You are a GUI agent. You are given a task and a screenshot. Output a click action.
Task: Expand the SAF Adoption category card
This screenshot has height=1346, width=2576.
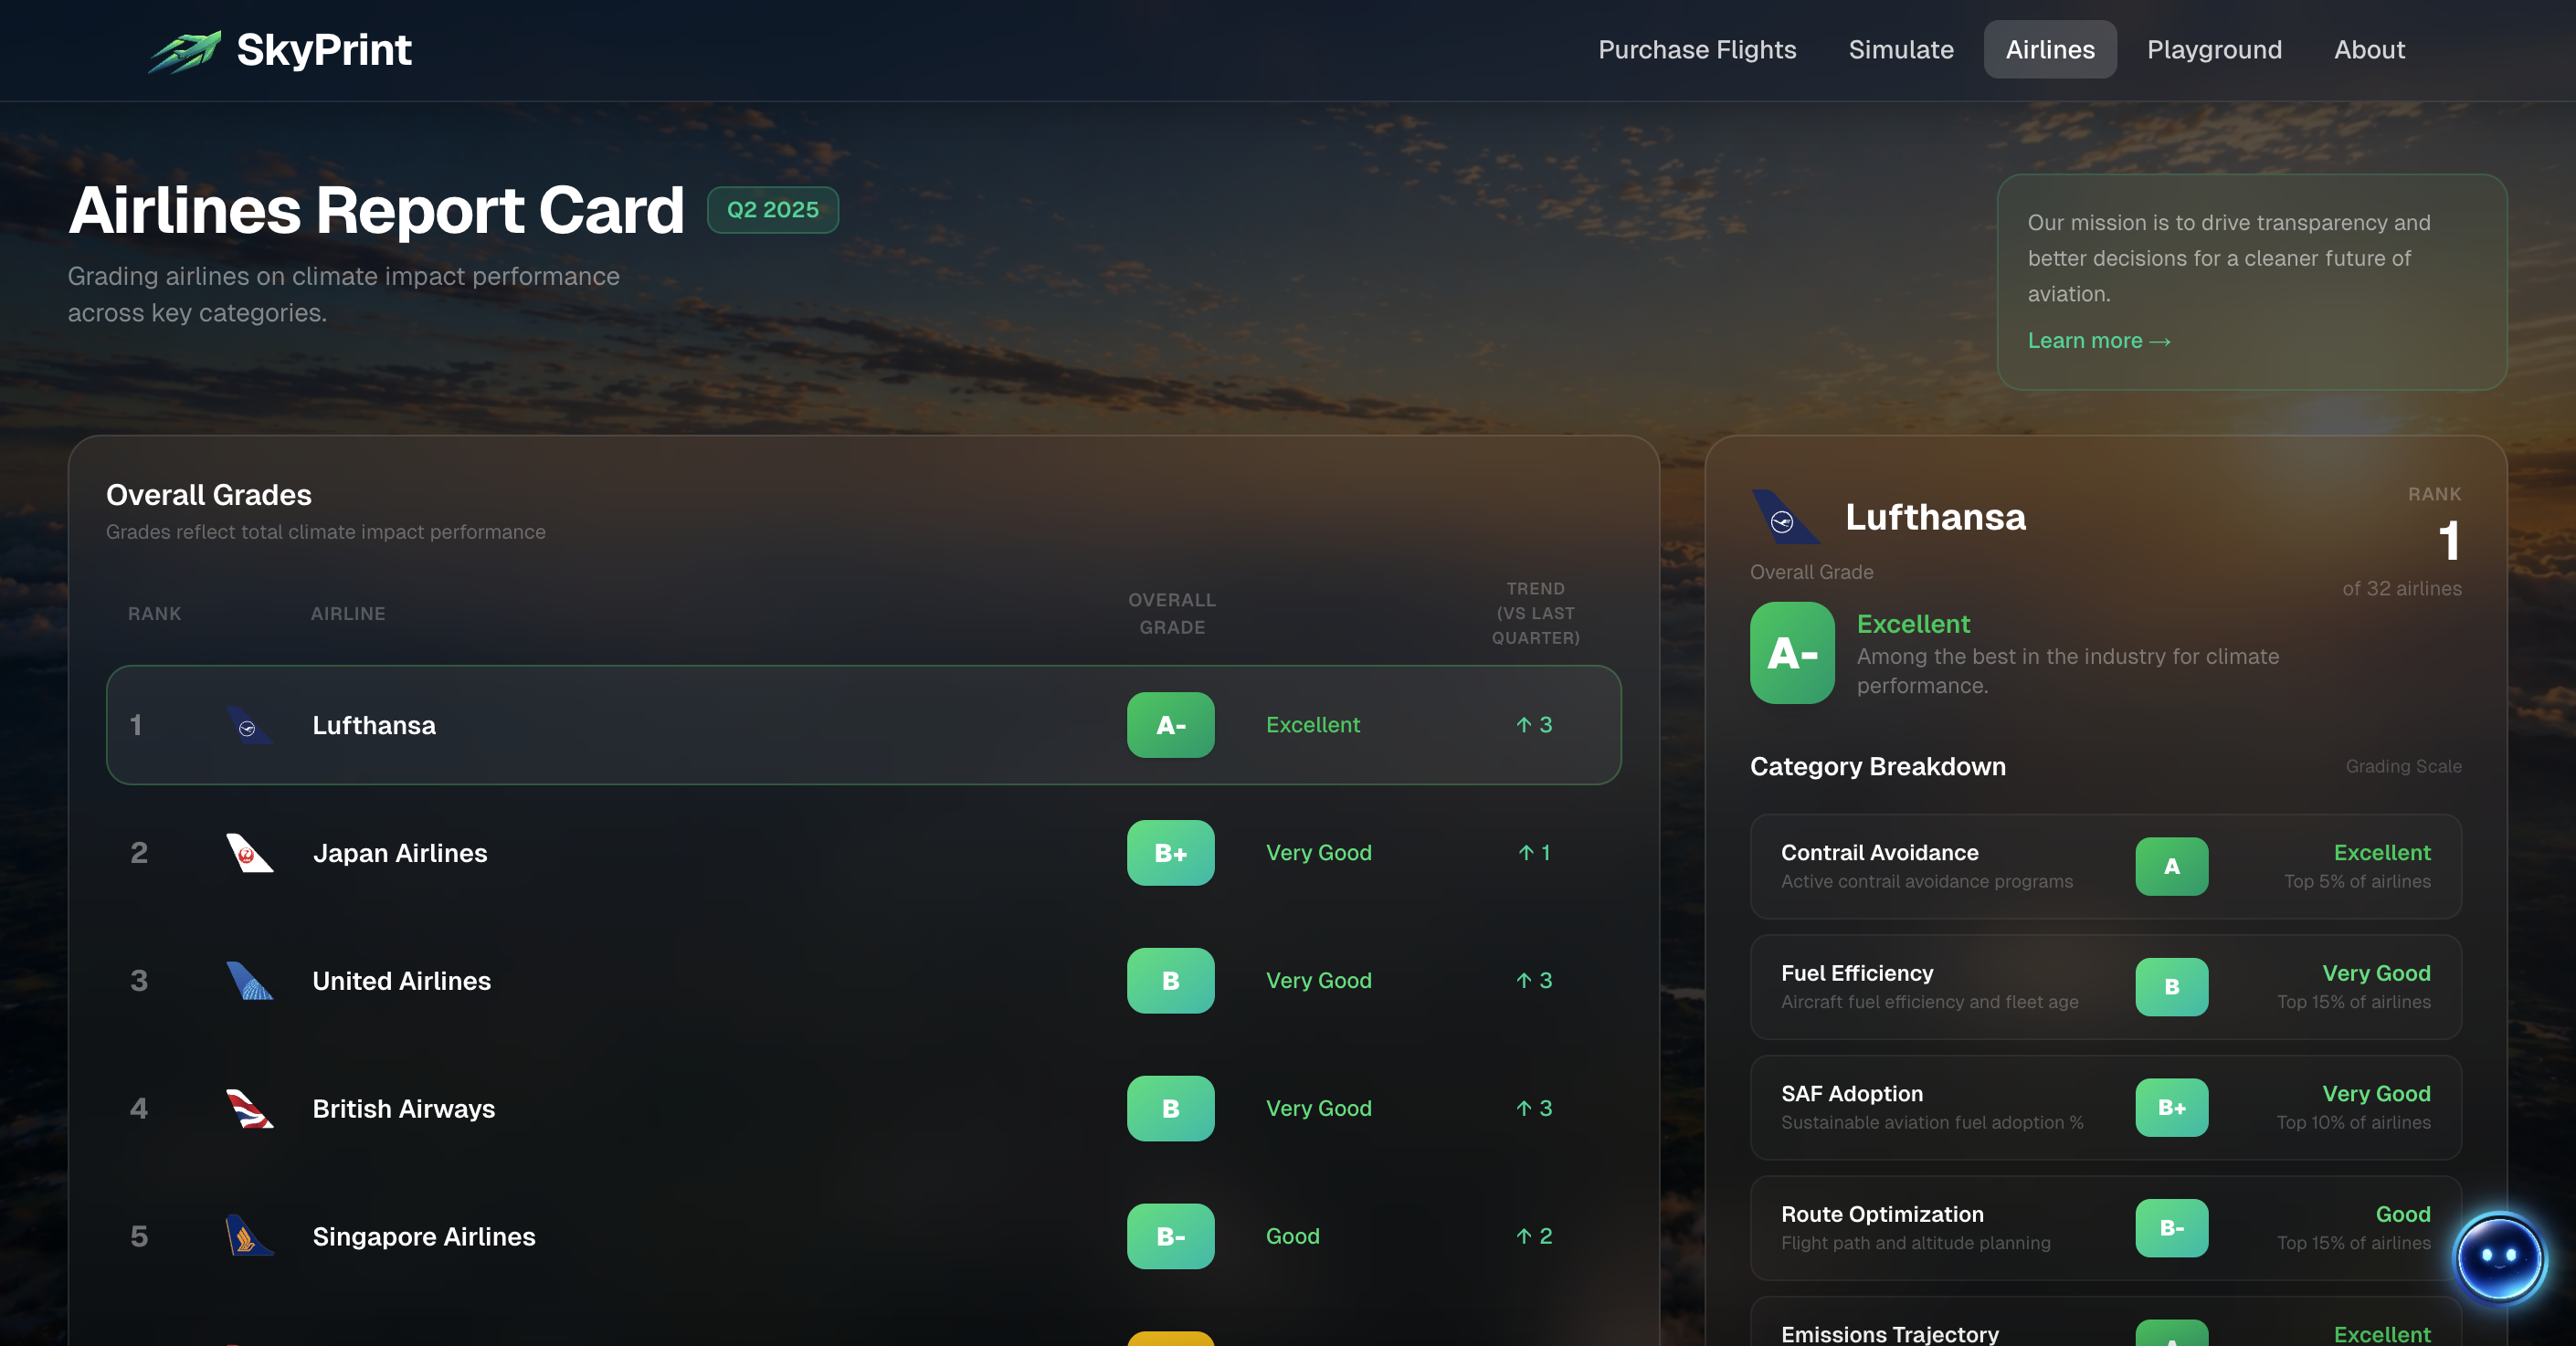pos(2104,1107)
